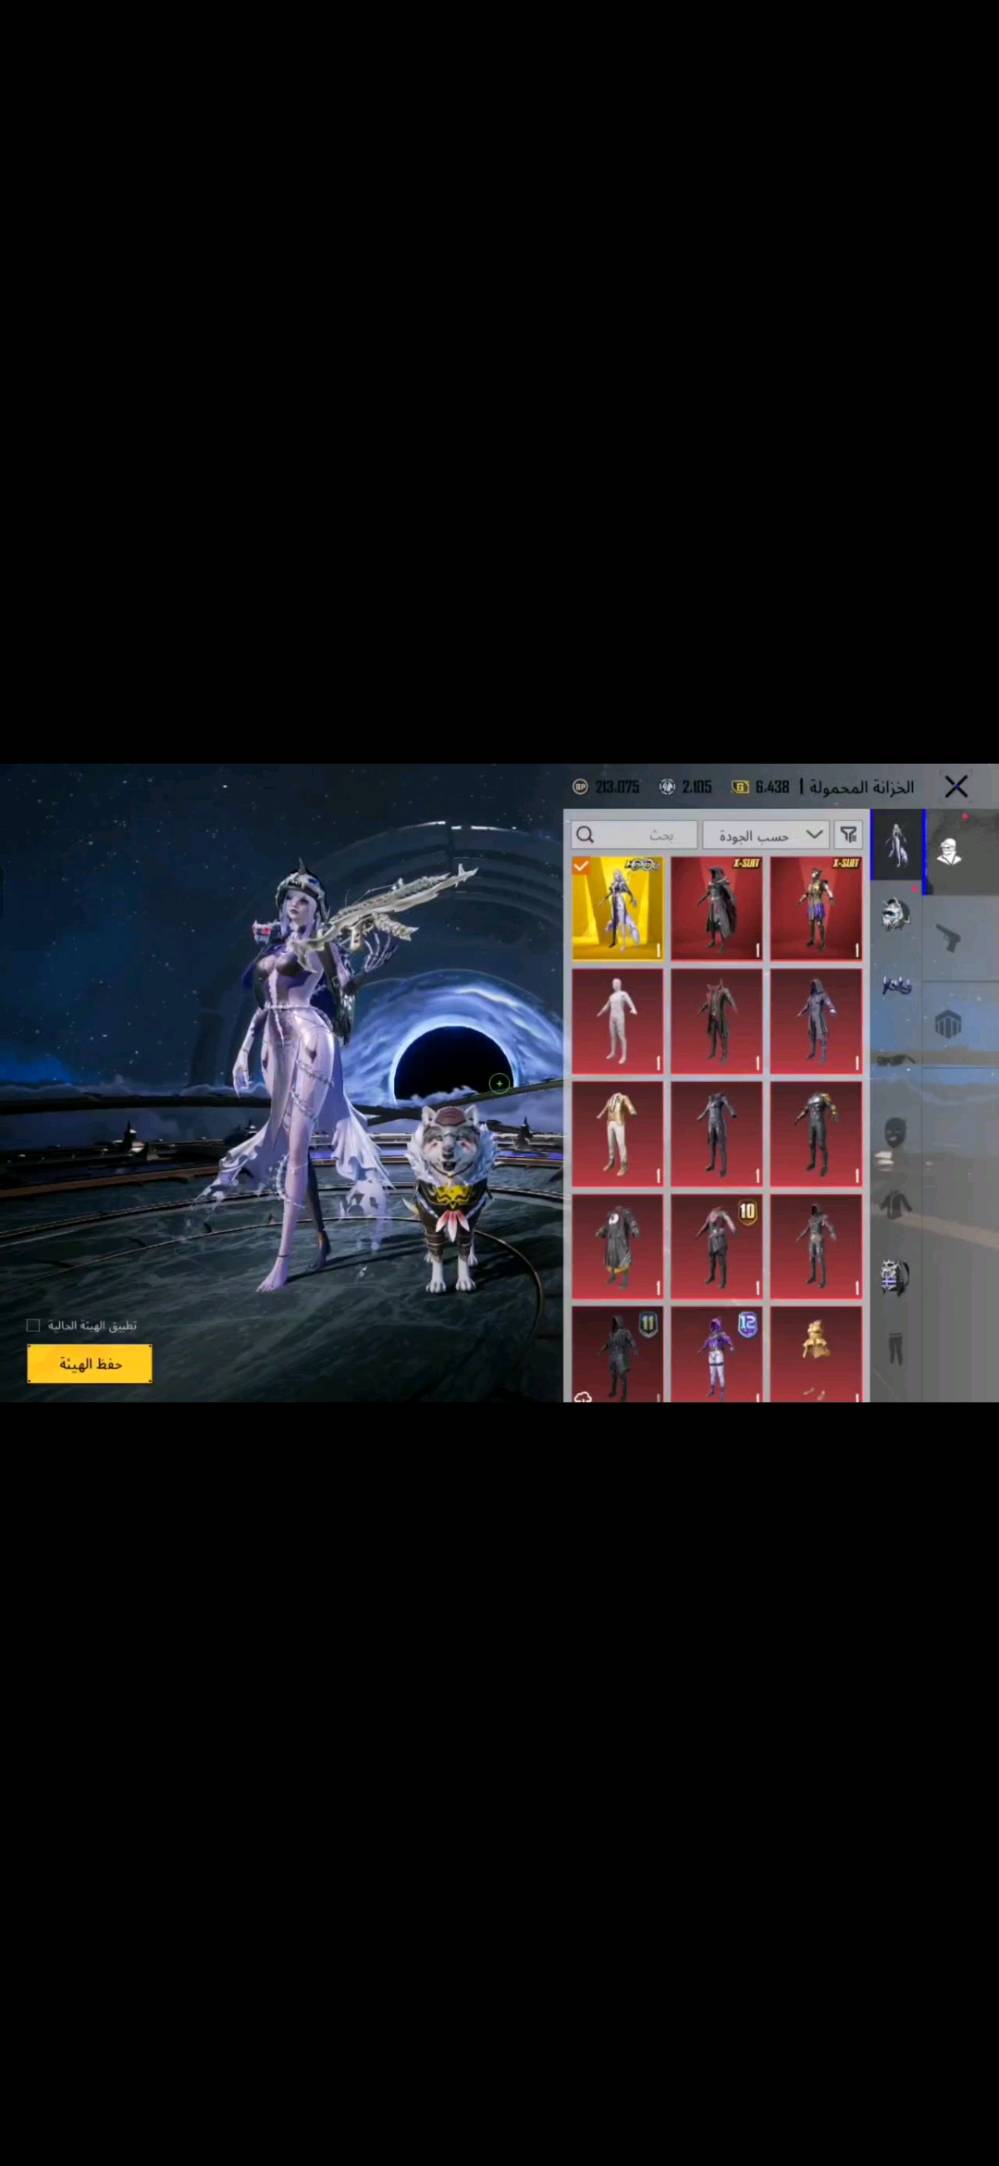The width and height of the screenshot is (999, 2166).
Task: Select the cream and gold suit outfit
Action: coord(617,1134)
